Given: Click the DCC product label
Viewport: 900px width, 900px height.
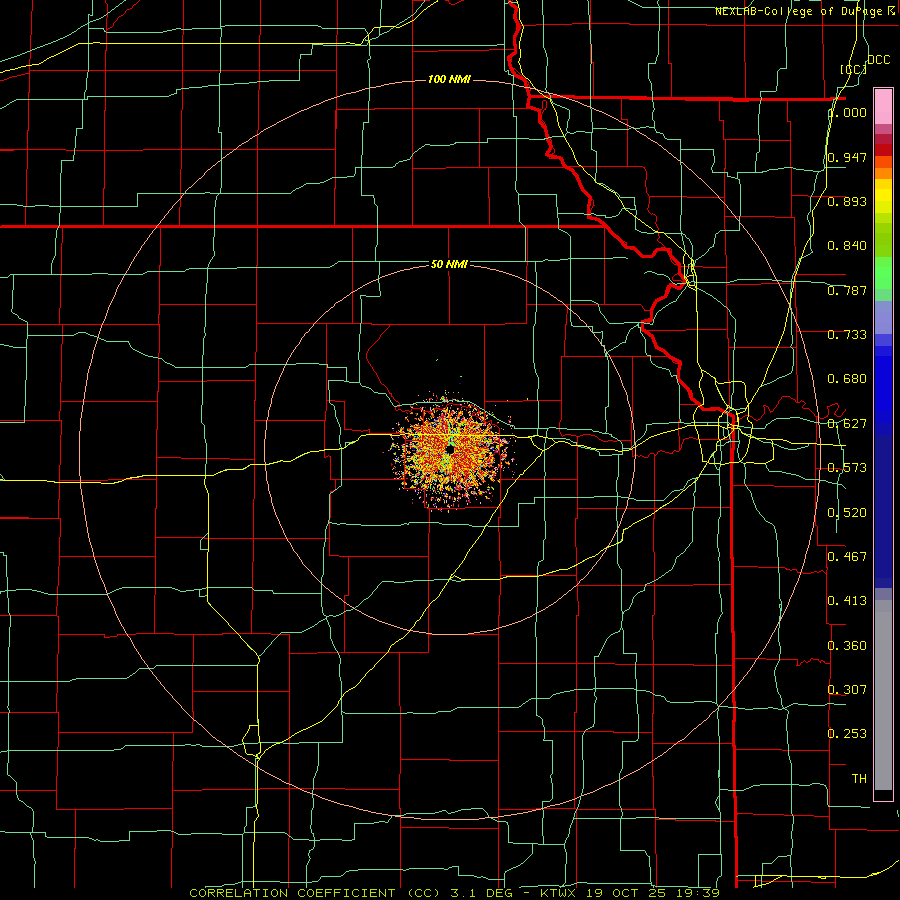Looking at the screenshot, I should point(879,60).
